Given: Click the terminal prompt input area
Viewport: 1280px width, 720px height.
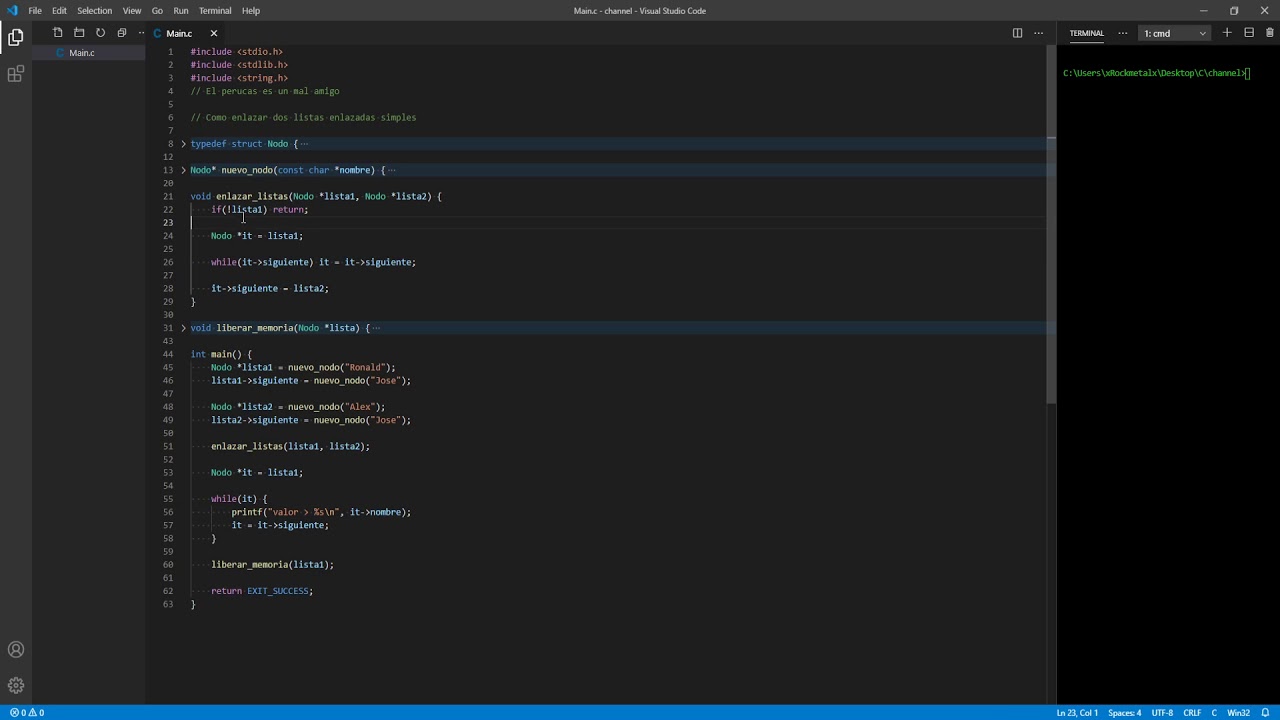Looking at the screenshot, I should coord(1248,73).
